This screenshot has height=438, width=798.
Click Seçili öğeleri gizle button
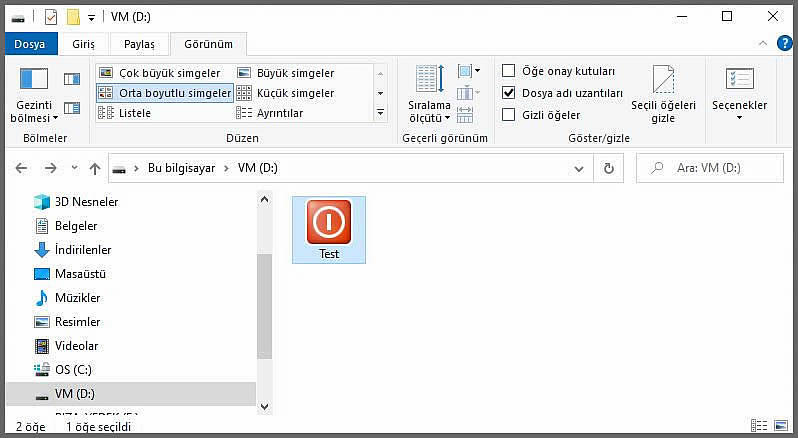tap(663, 95)
